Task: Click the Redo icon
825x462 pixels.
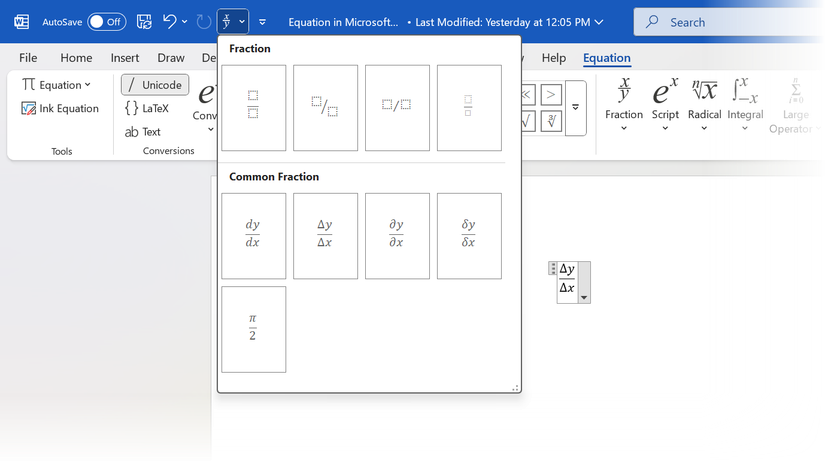Action: [203, 22]
